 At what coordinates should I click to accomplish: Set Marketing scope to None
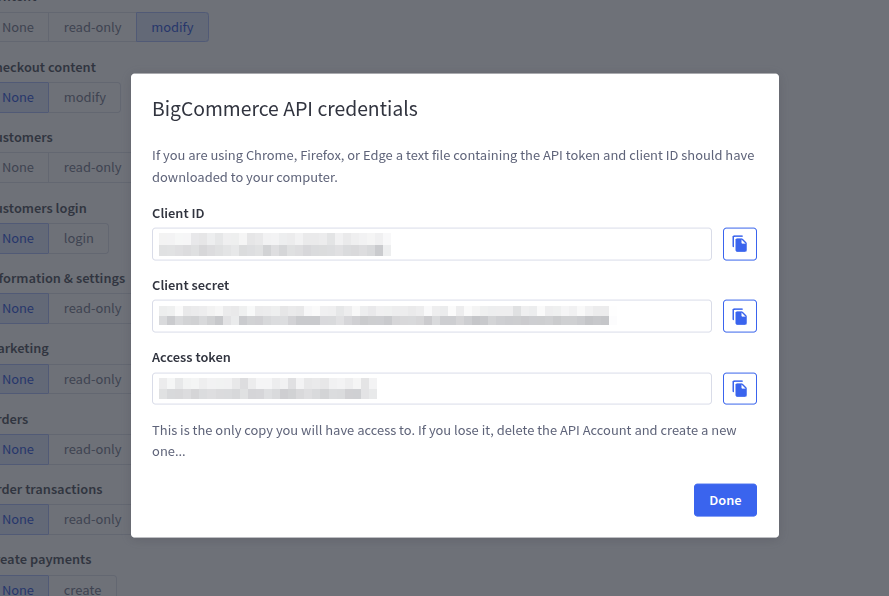(x=18, y=379)
